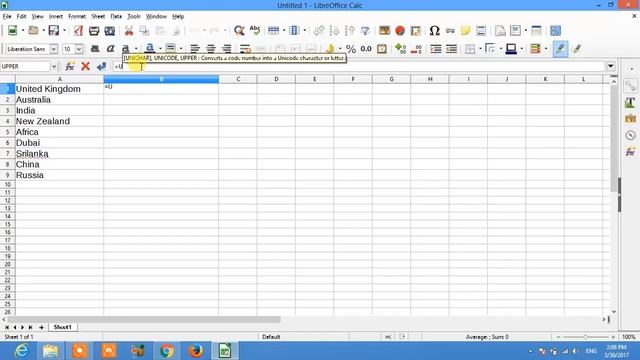Image resolution: width=640 pixels, height=360 pixels.
Task: Create a pivot table
Action: pyautogui.click(x=416, y=31)
